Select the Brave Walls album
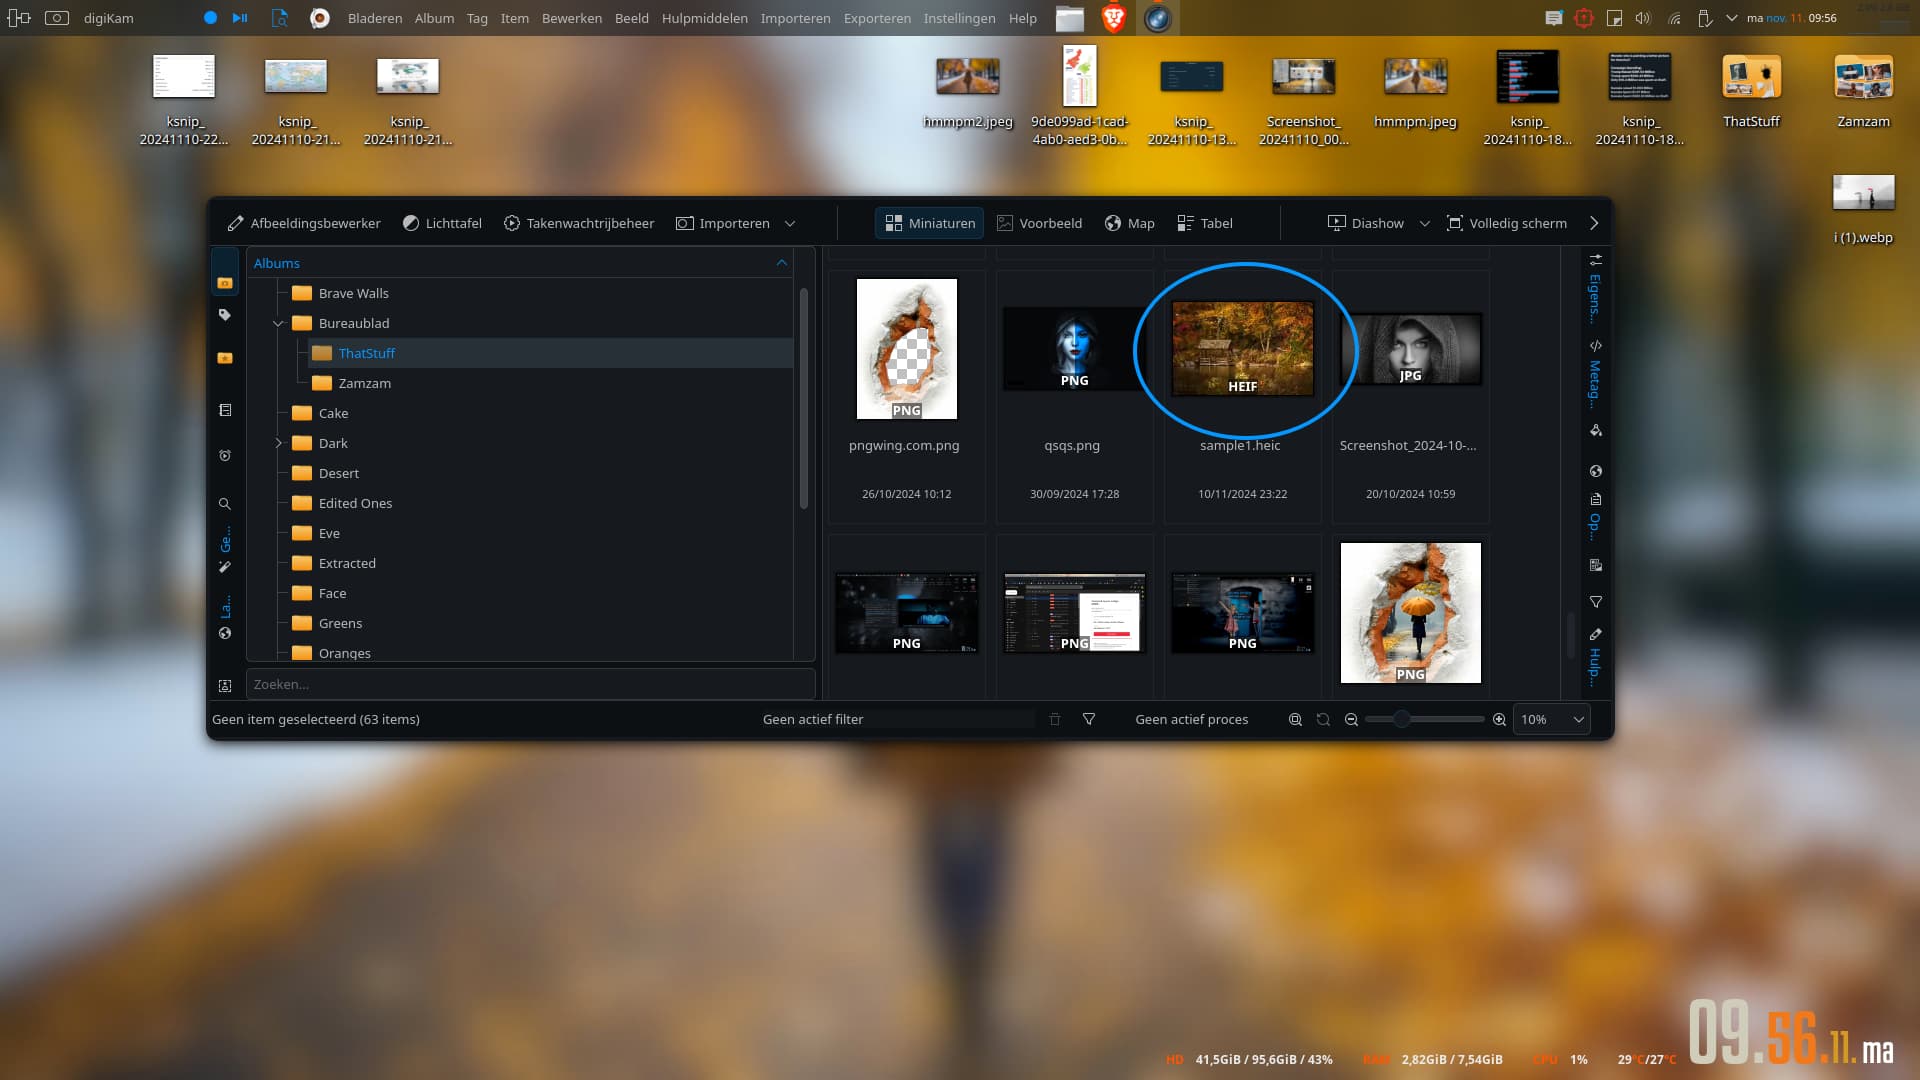1920x1080 pixels. point(354,293)
